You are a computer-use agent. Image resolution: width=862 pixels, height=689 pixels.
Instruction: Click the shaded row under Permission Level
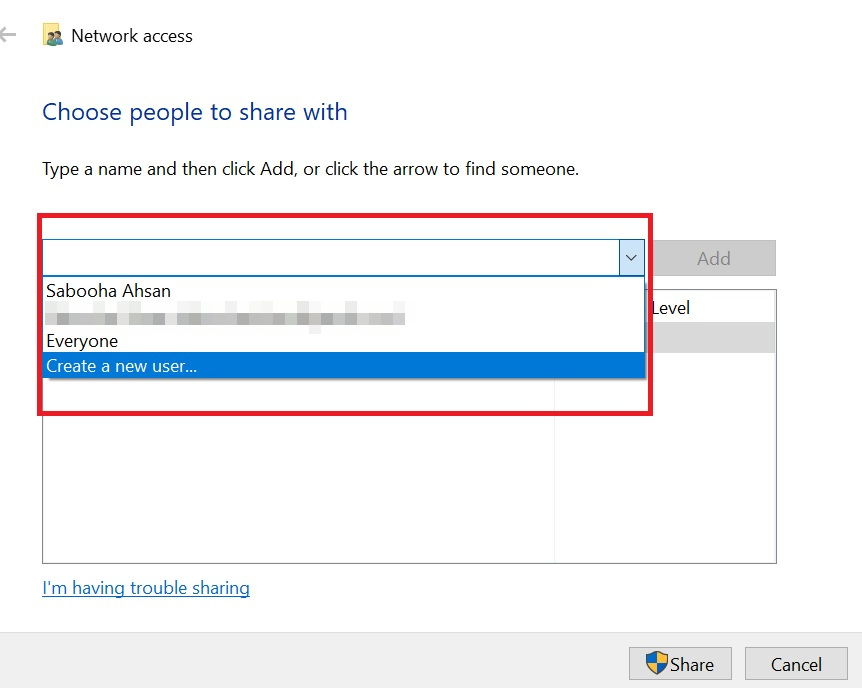712,337
